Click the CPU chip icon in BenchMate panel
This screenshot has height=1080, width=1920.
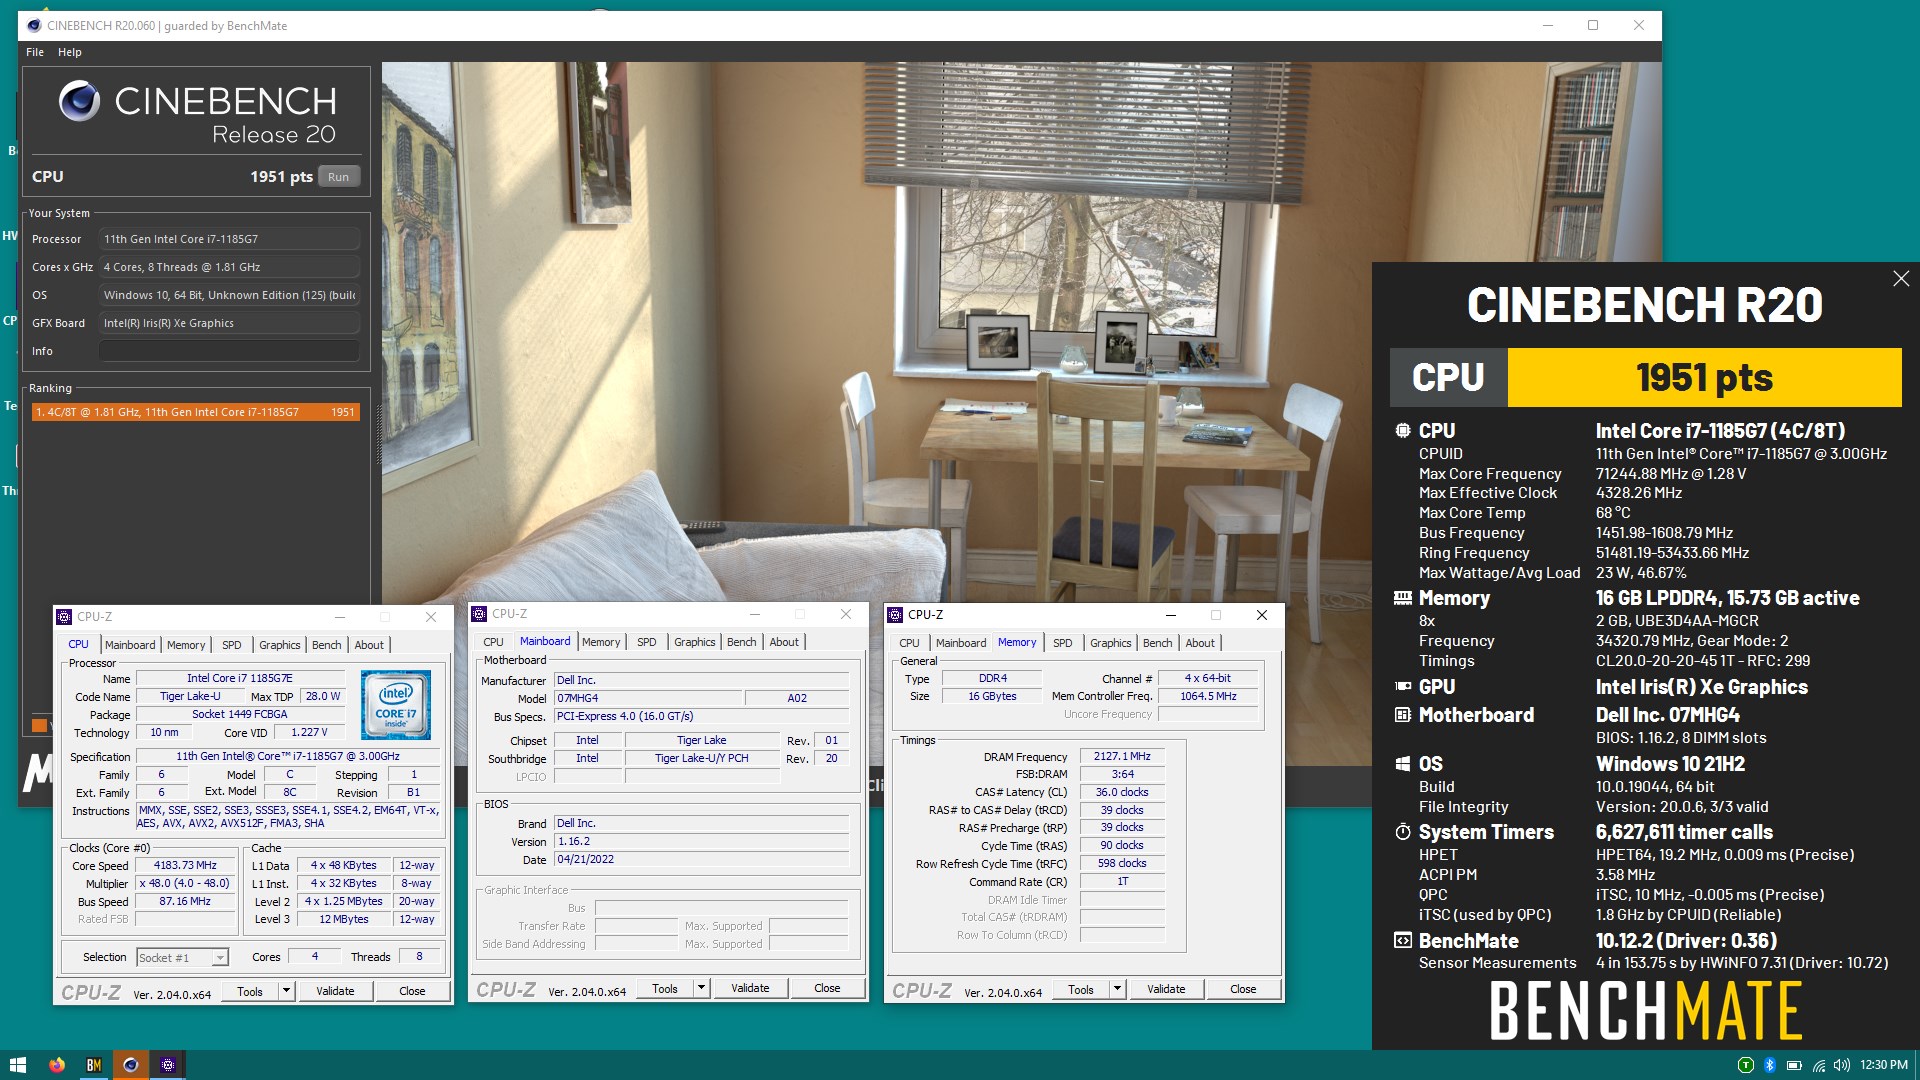(1403, 431)
